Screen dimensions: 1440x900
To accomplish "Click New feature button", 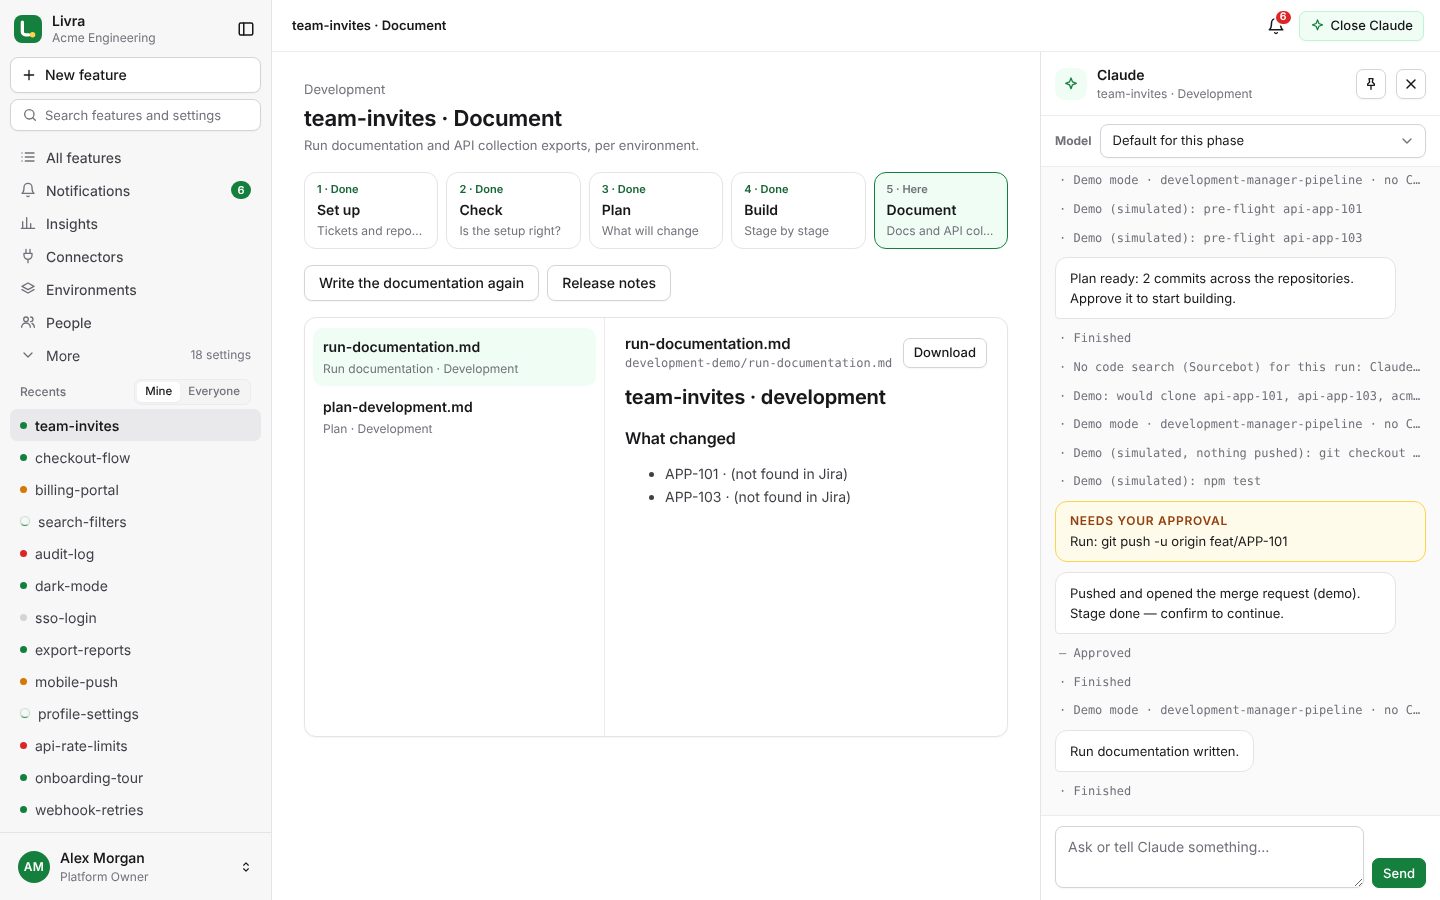I will point(135,75).
